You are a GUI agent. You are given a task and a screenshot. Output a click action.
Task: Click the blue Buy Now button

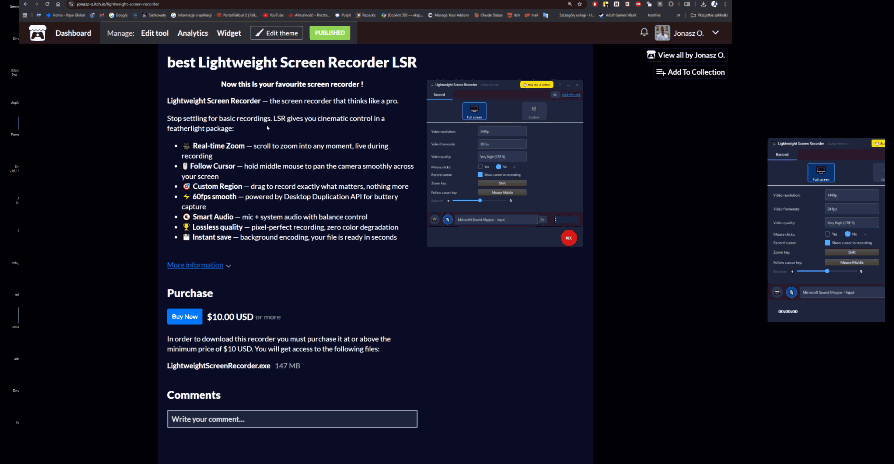coord(185,316)
